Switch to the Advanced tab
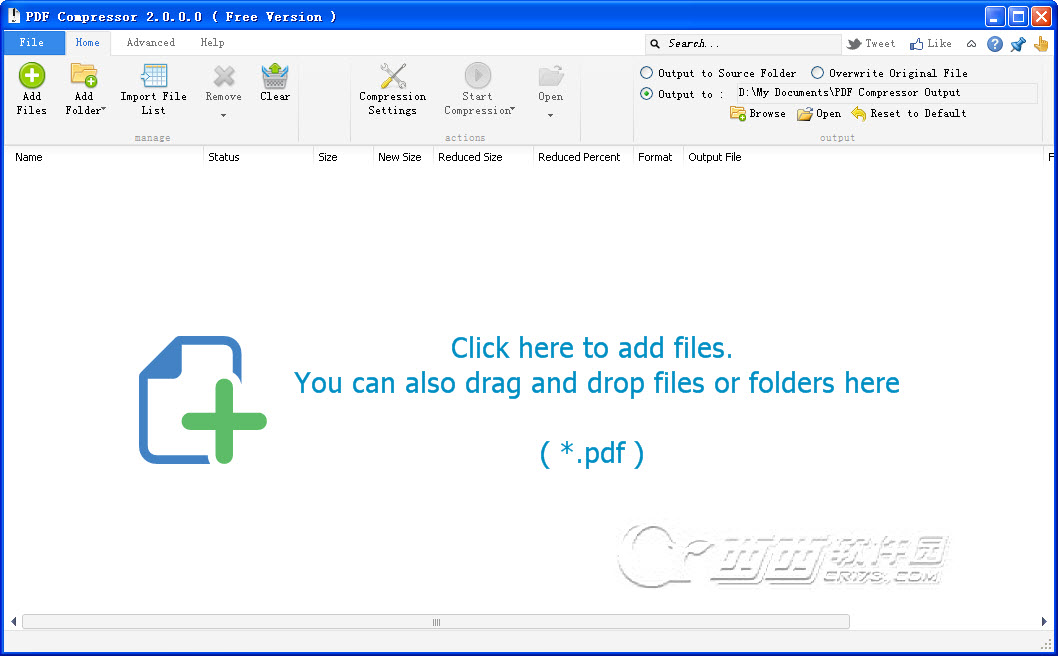This screenshot has width=1058, height=656. 150,43
